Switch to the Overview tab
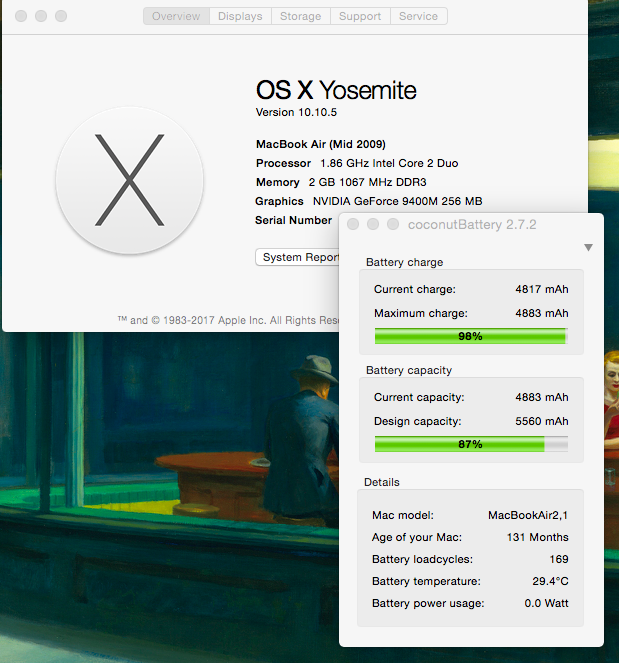Image resolution: width=619 pixels, height=663 pixels. pos(176,16)
